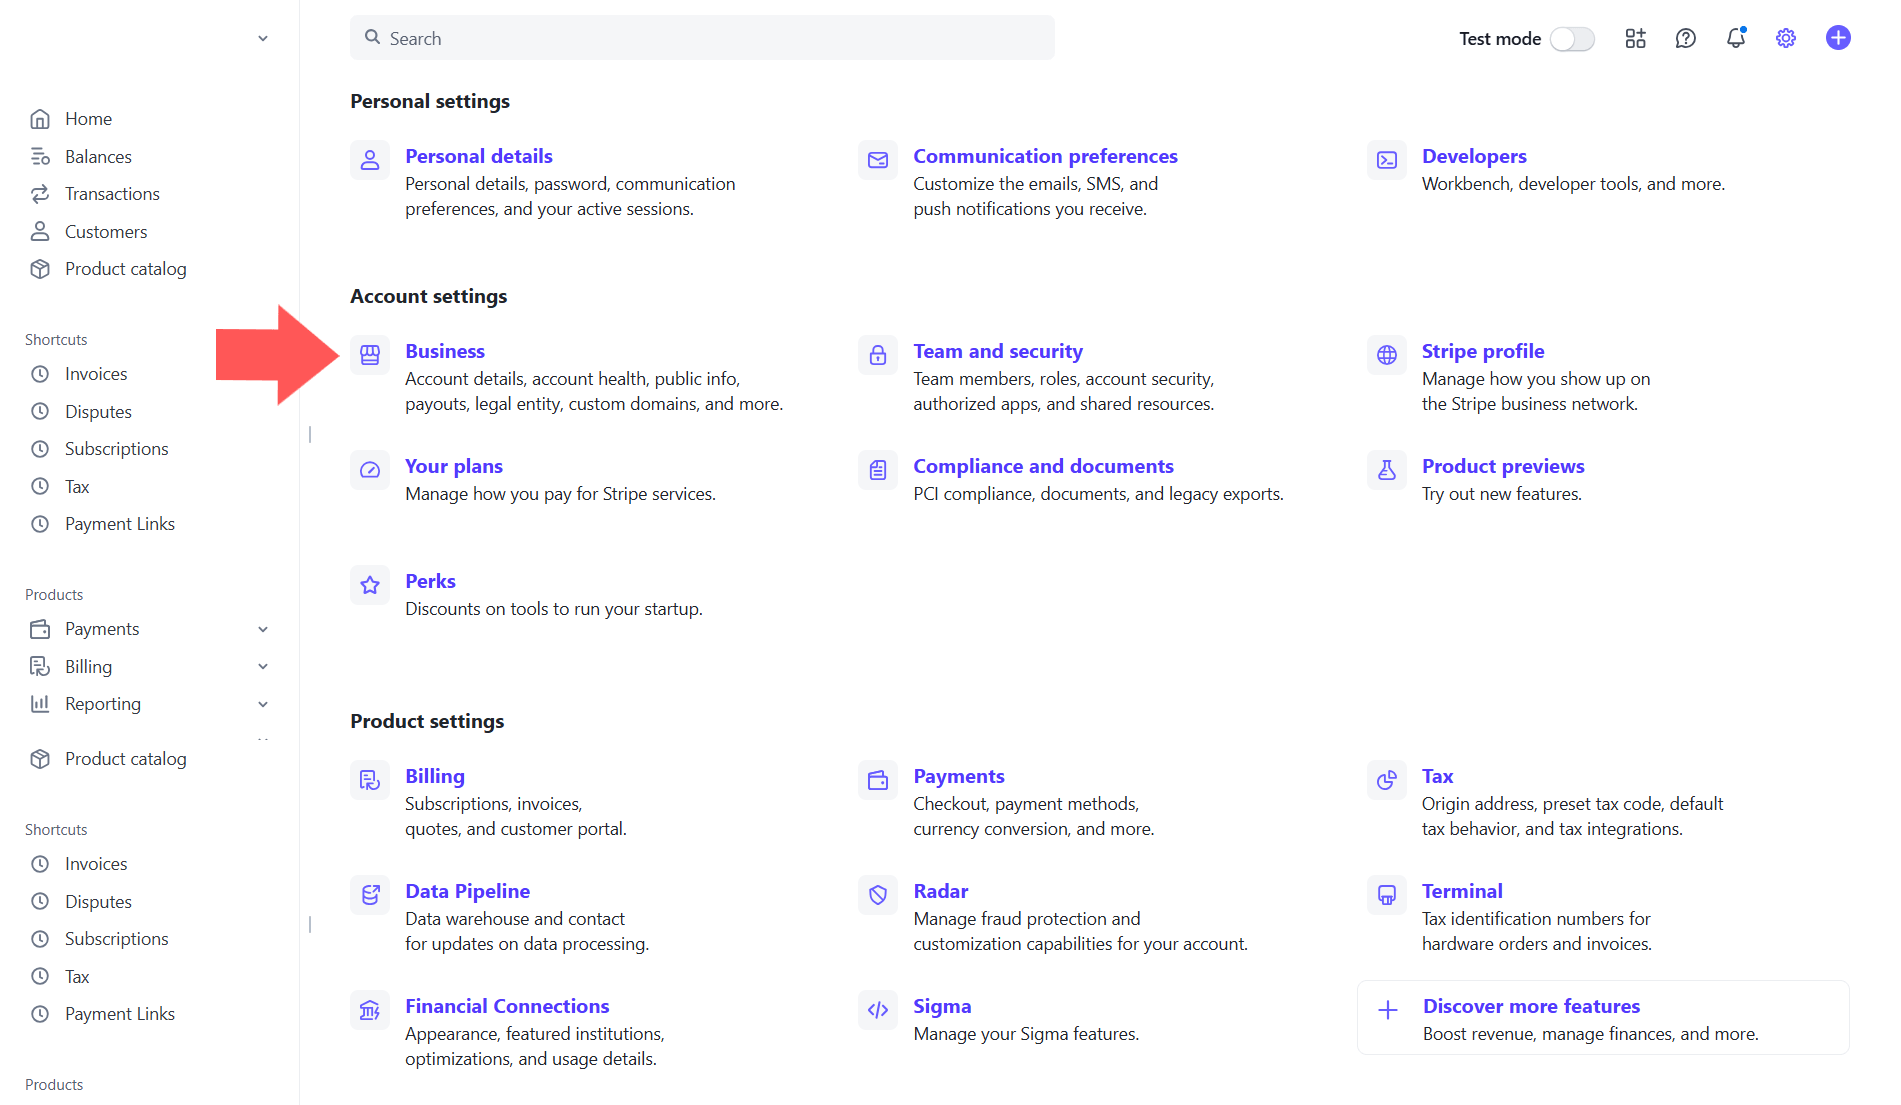Click the purple plus create icon

1839,38
